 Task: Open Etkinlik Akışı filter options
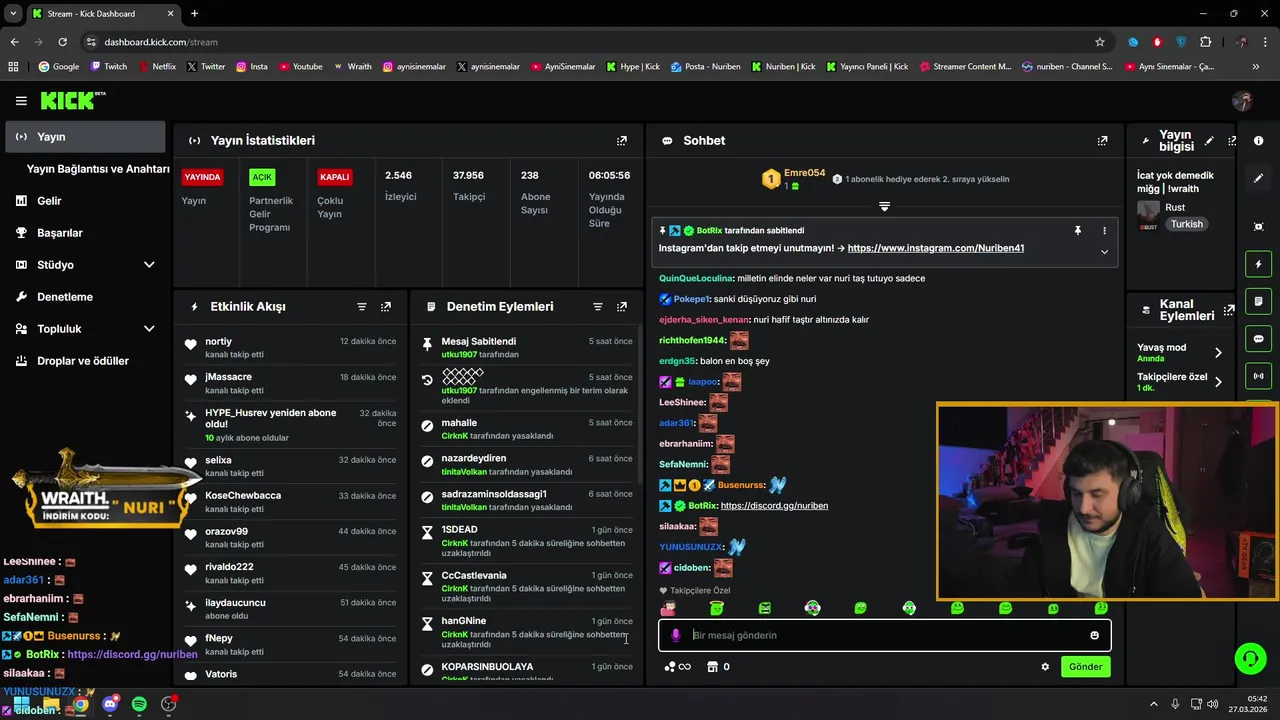click(x=362, y=307)
